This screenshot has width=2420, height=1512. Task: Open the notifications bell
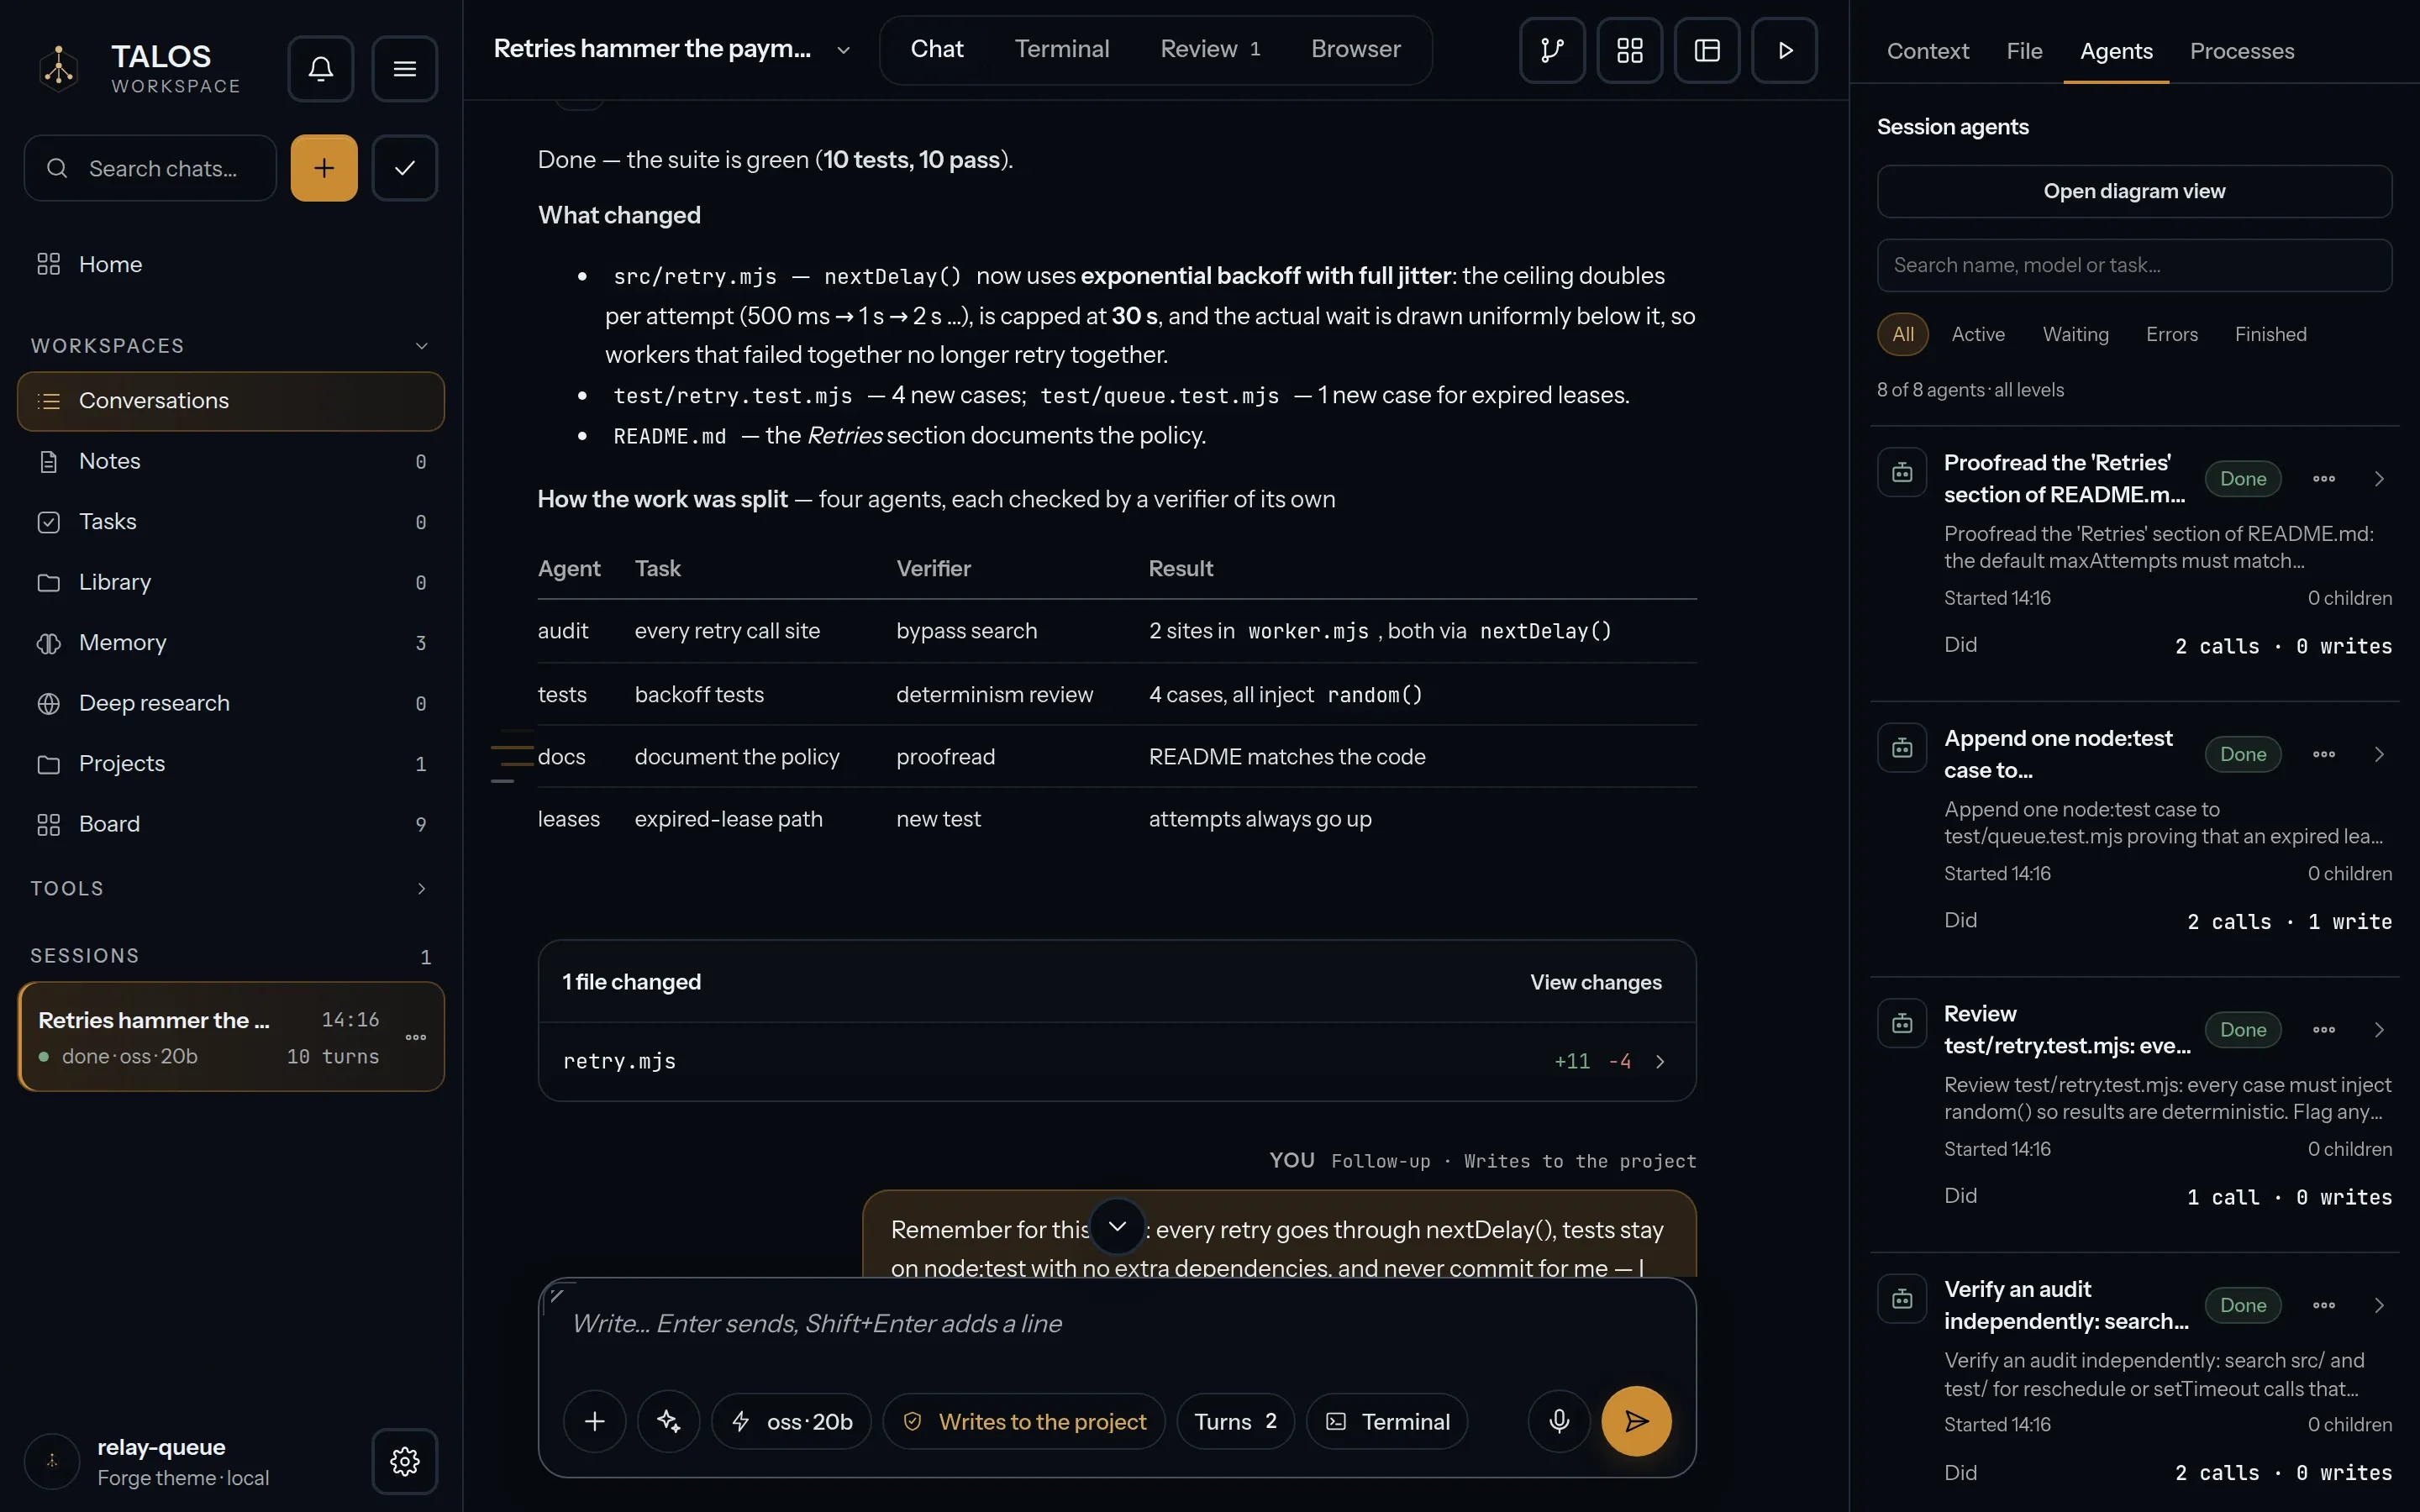[320, 68]
